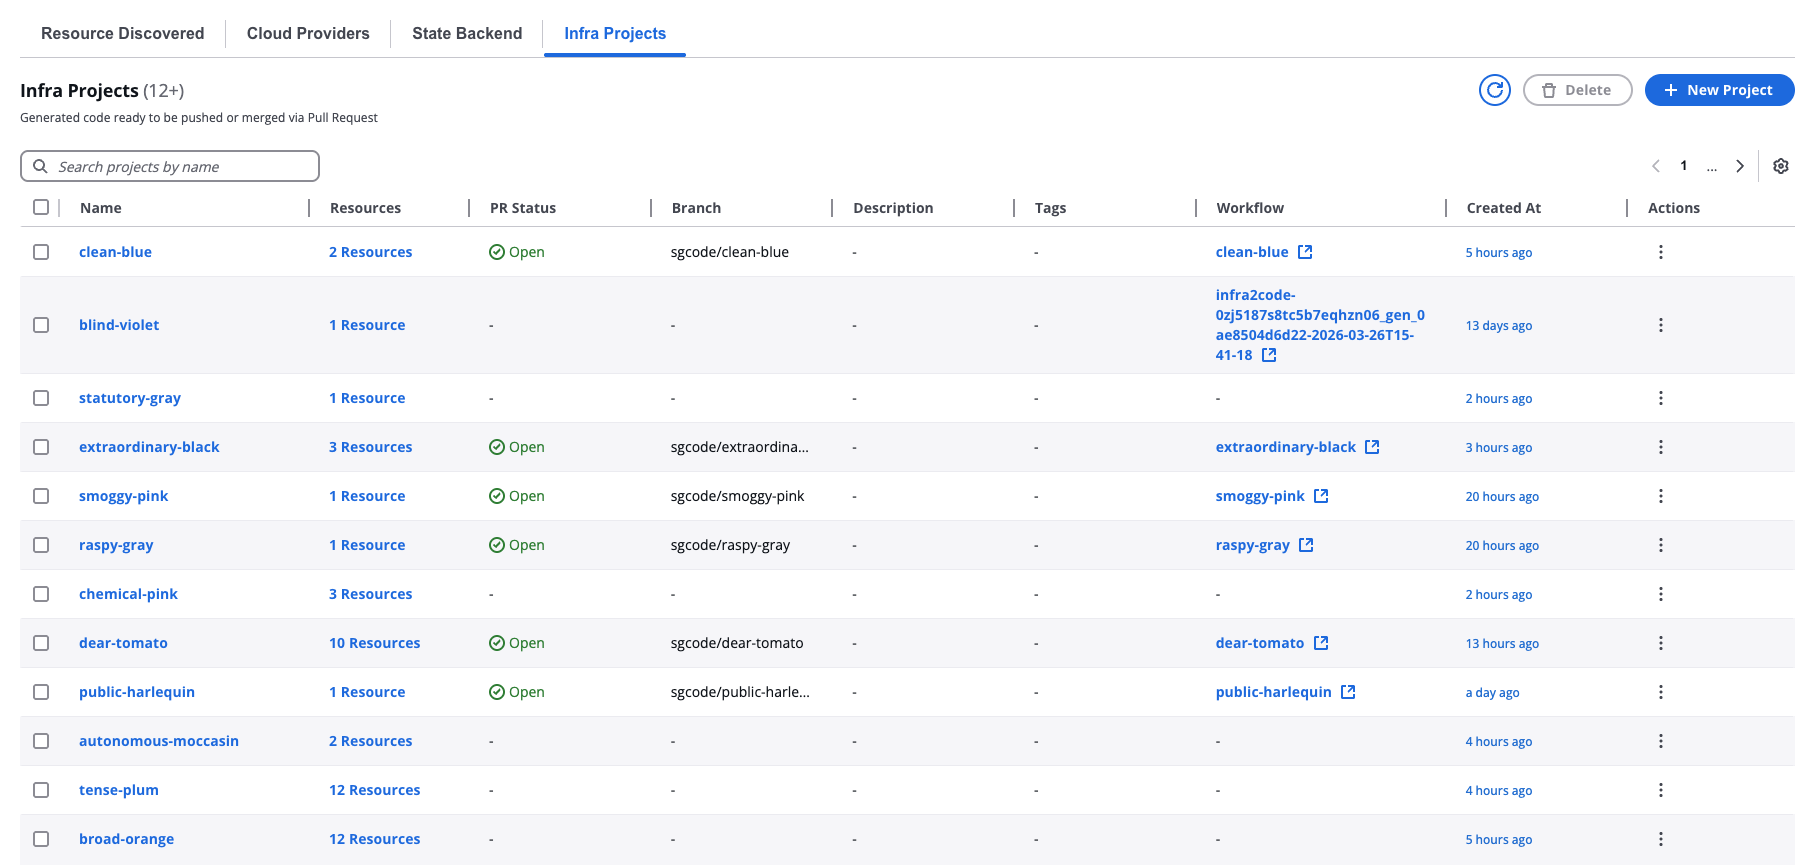Open actions menu for smoggy-pink row
The image size is (1810, 867).
pyautogui.click(x=1660, y=496)
